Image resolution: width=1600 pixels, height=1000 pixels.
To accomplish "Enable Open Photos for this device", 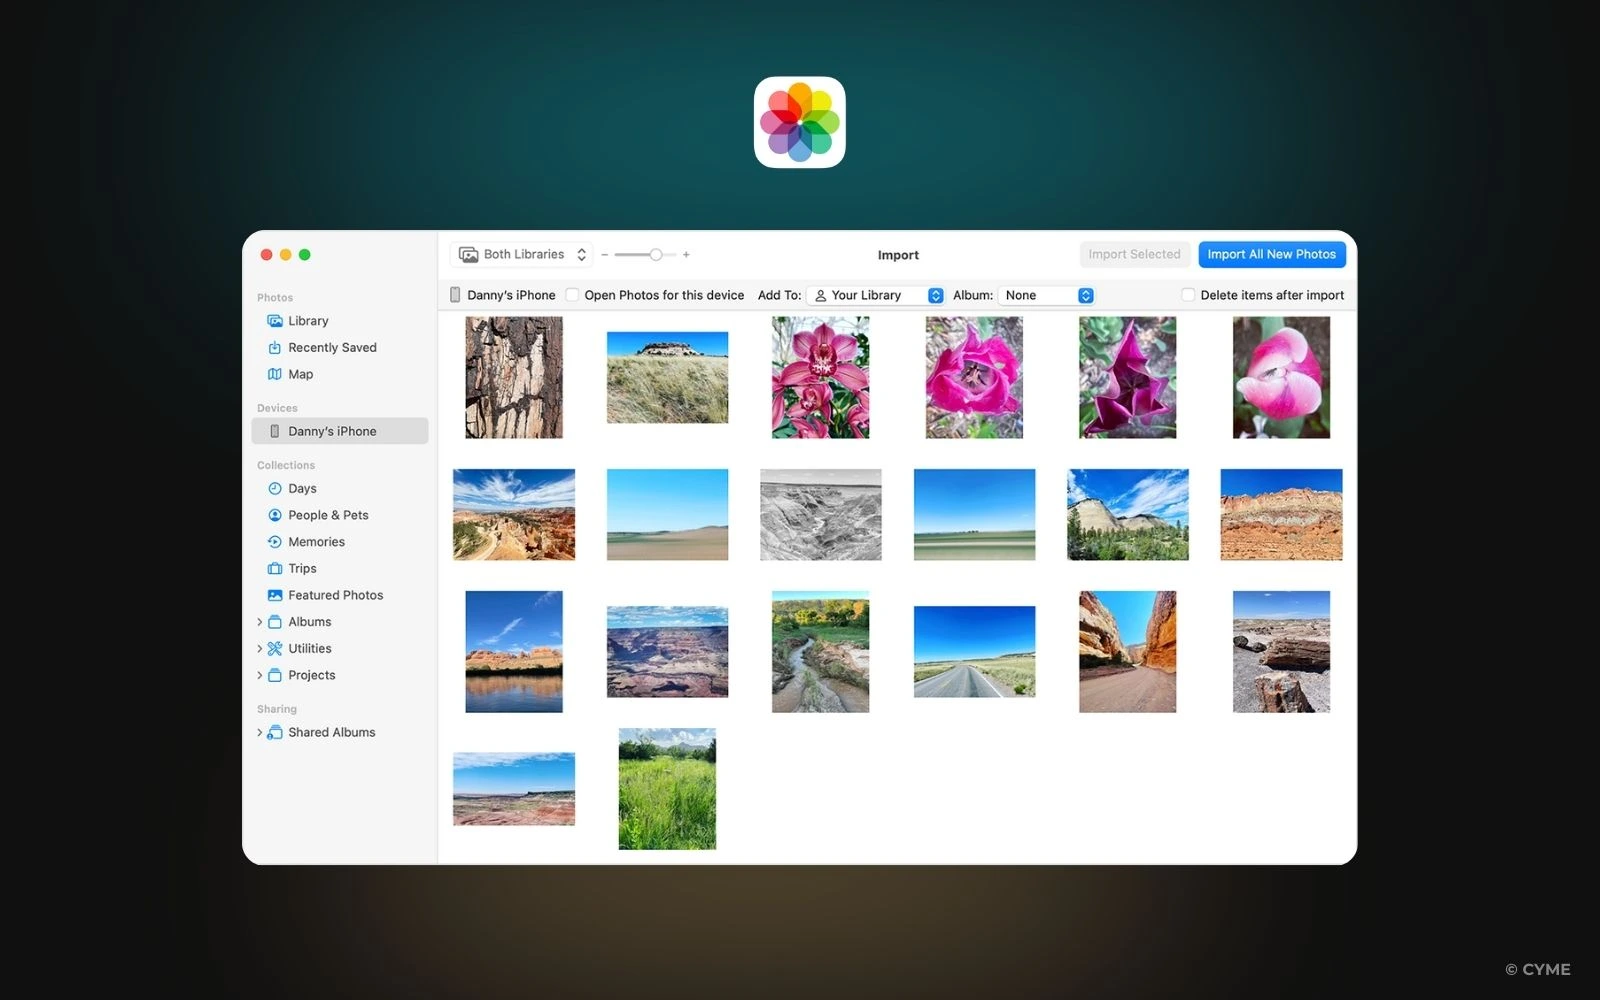I will tap(571, 295).
